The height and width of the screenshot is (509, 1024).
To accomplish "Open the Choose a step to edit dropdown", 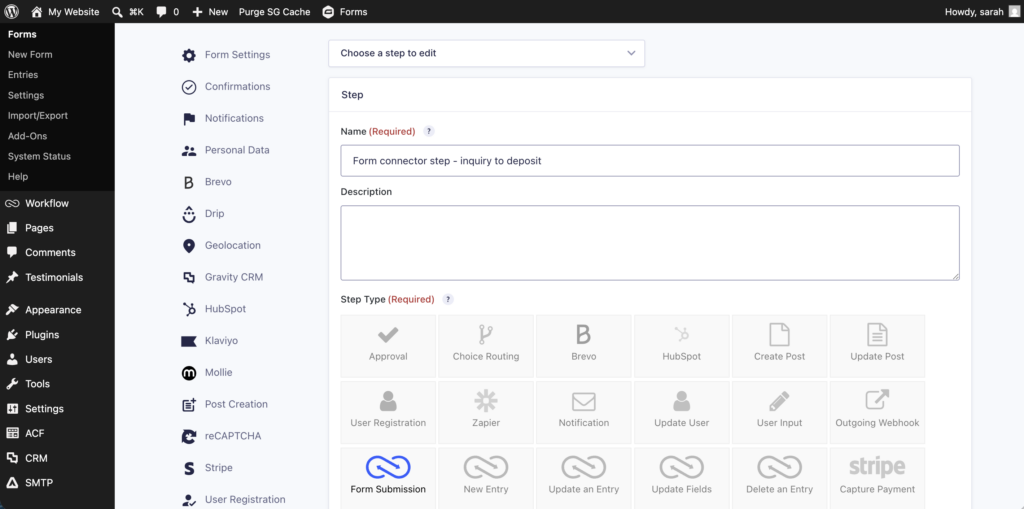I will pos(487,54).
